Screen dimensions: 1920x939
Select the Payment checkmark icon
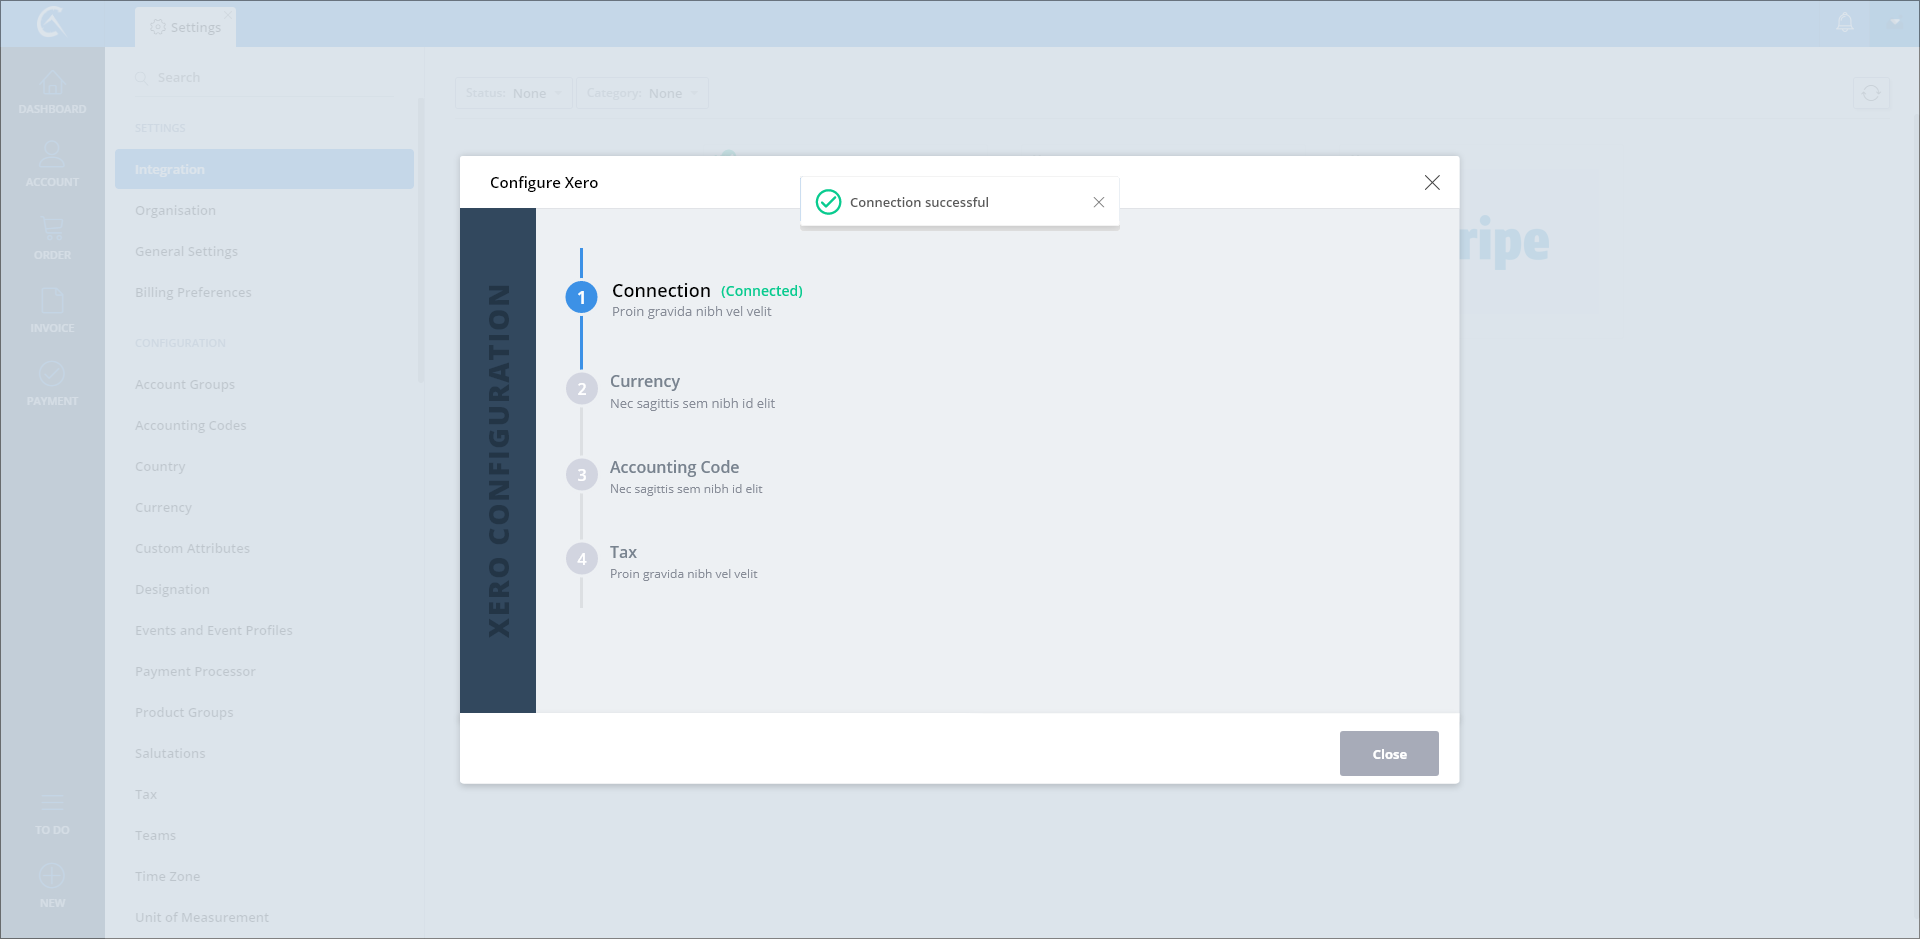click(52, 375)
